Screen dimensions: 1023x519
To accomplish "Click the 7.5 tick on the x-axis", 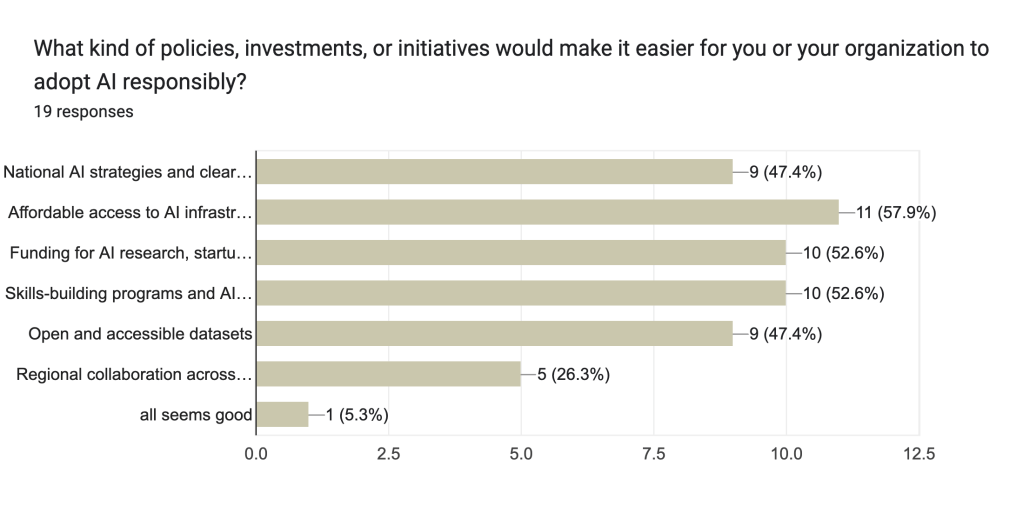I will (653, 454).
